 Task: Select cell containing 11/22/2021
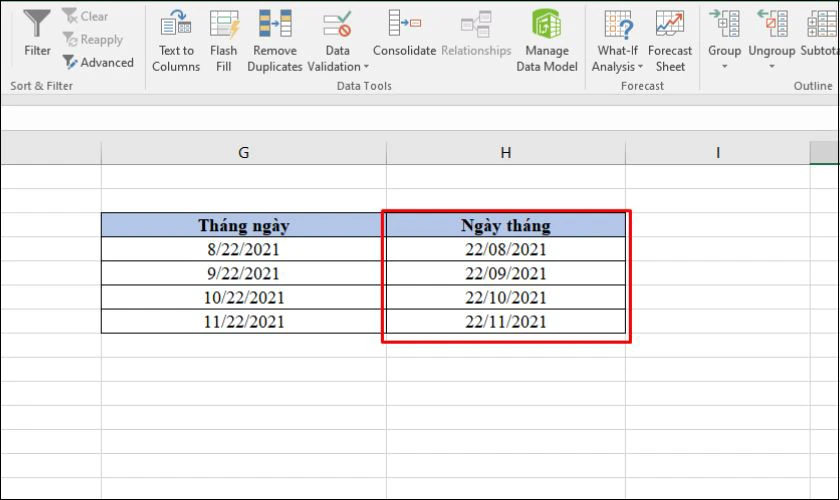click(244, 322)
